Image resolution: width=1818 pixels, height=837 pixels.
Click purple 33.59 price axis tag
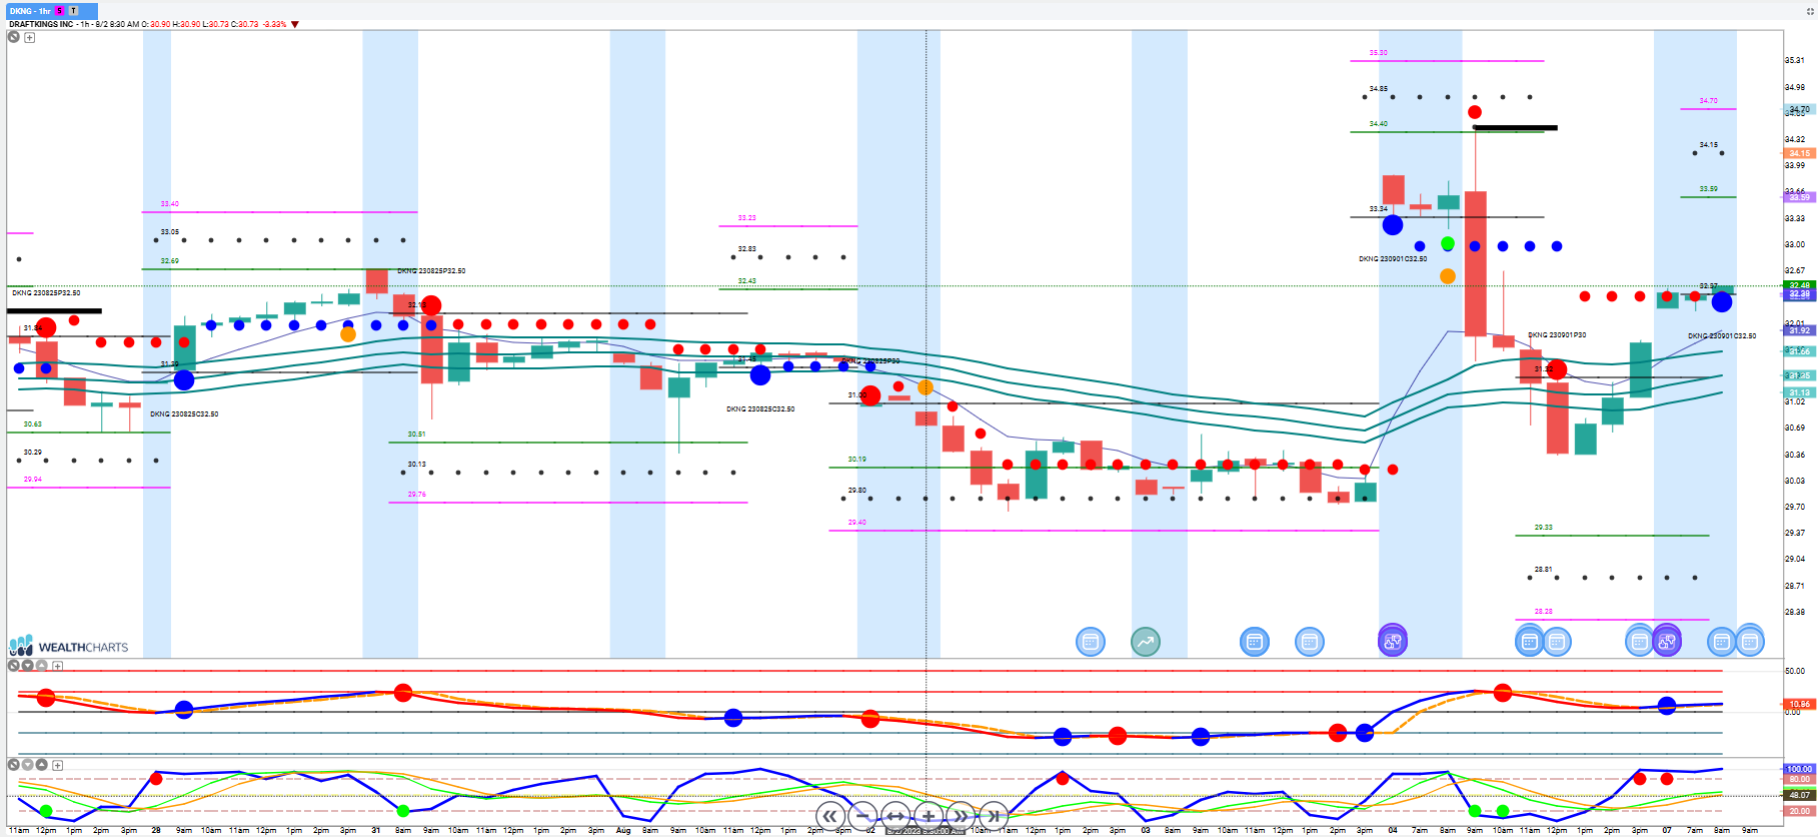pyautogui.click(x=1800, y=197)
